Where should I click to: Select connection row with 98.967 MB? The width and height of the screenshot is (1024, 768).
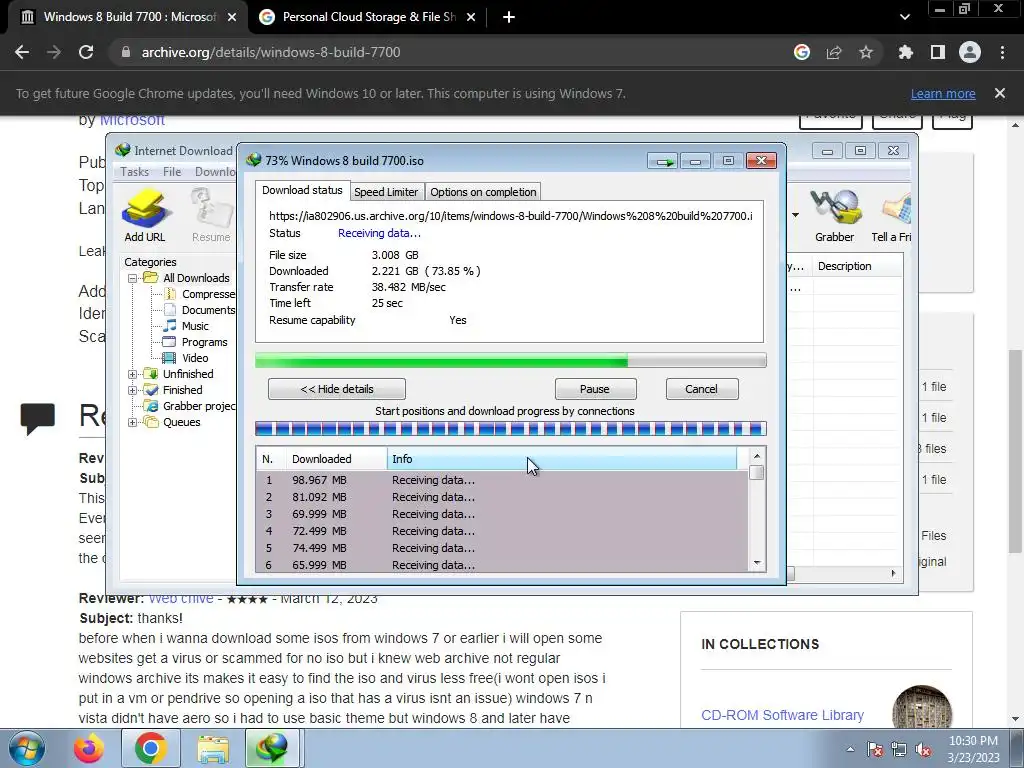(x=502, y=480)
